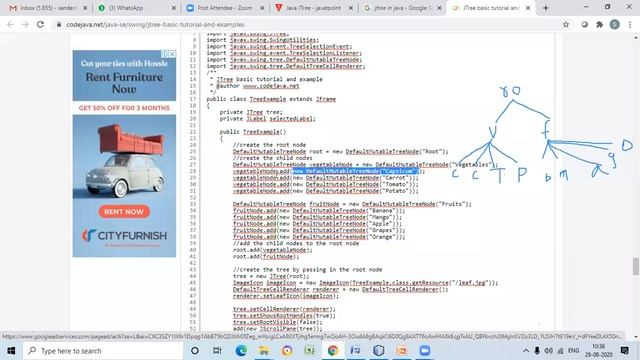Close the Rent Furniture ad
Viewport: 640px width, 360px height.
tap(172, 54)
